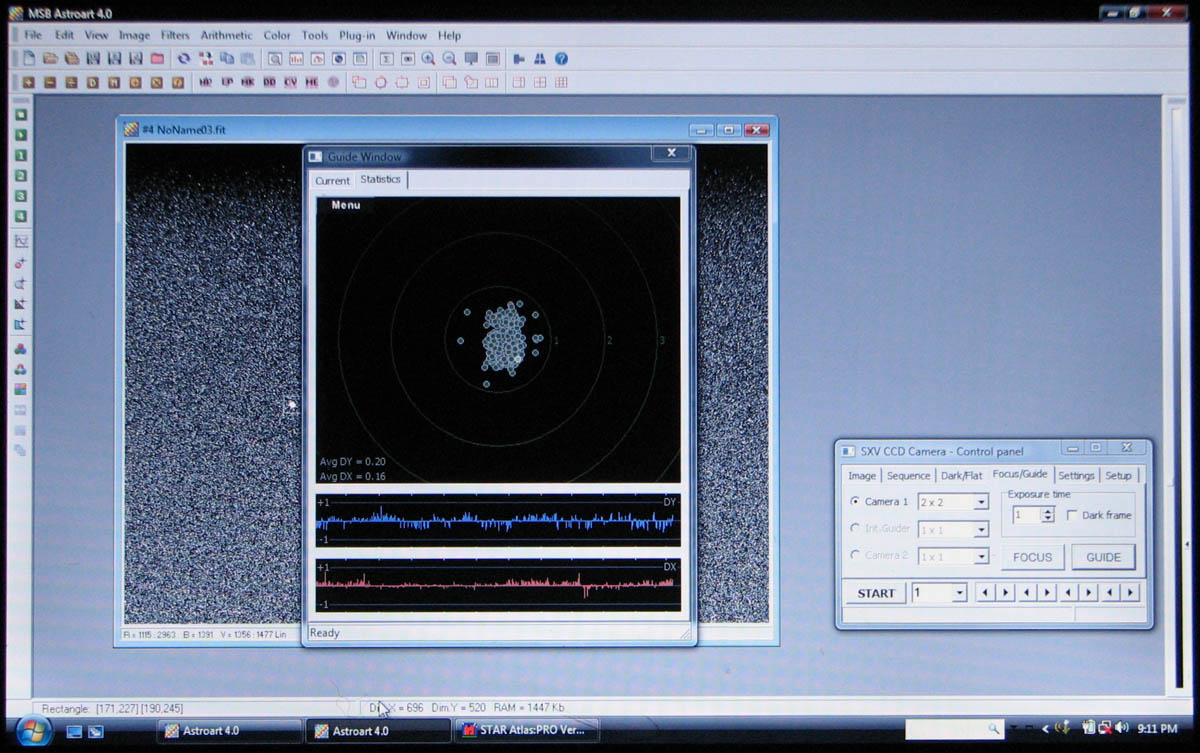
Task: Click the Ready status text in Guide Window
Action: pos(324,633)
